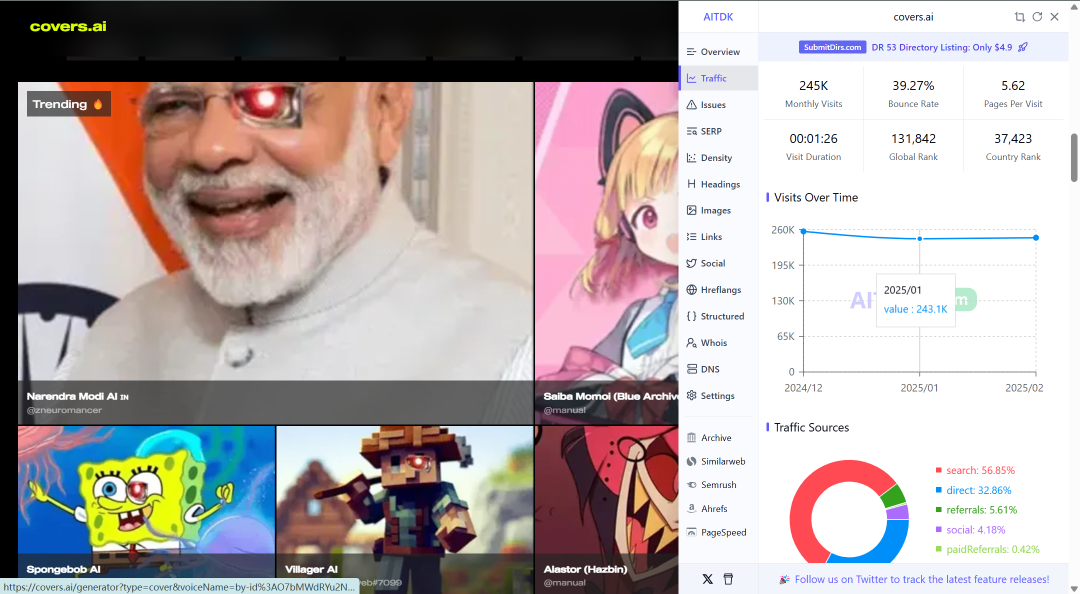The image size is (1080, 594).
Task: Click the panel vertical scrollbar thumb
Action: point(1074,158)
